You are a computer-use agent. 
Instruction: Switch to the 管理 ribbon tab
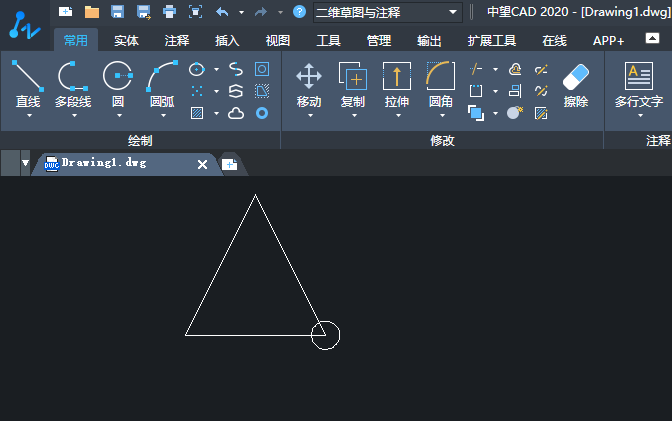379,41
